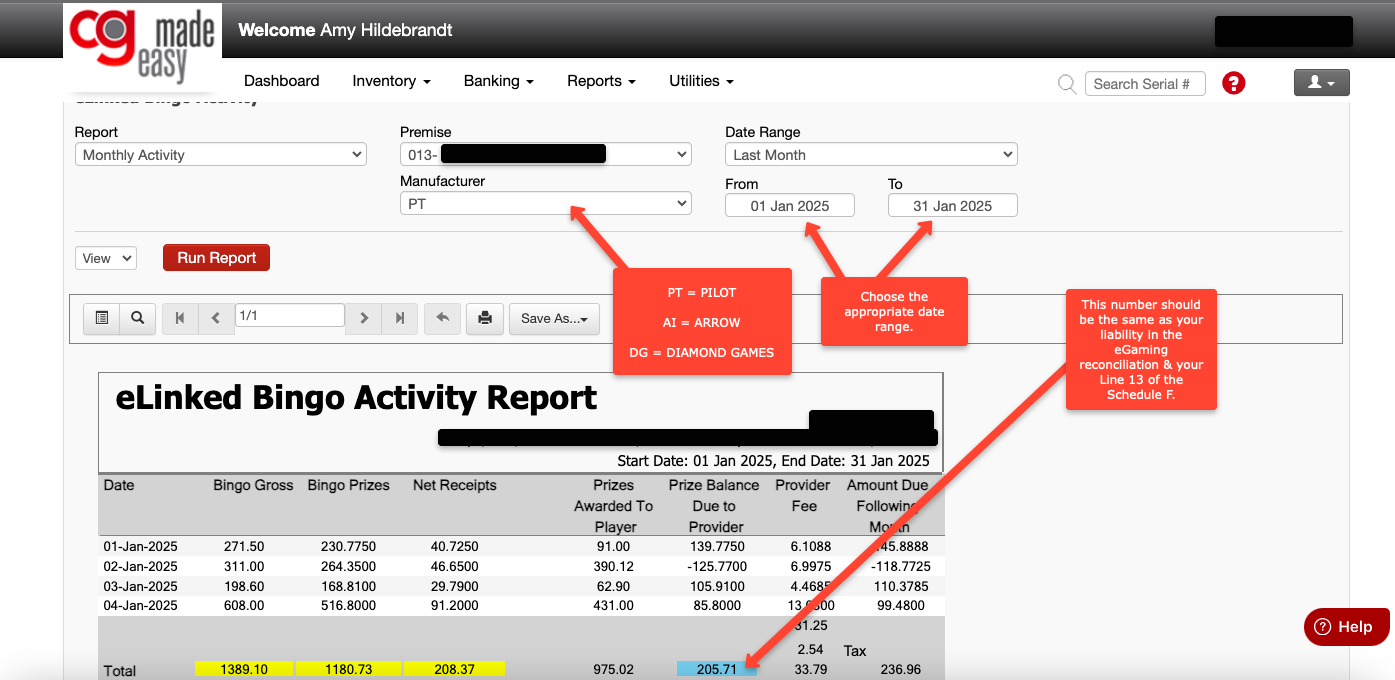1395x680 pixels.
Task: Open the user account menu button
Action: pyautogui.click(x=1321, y=83)
